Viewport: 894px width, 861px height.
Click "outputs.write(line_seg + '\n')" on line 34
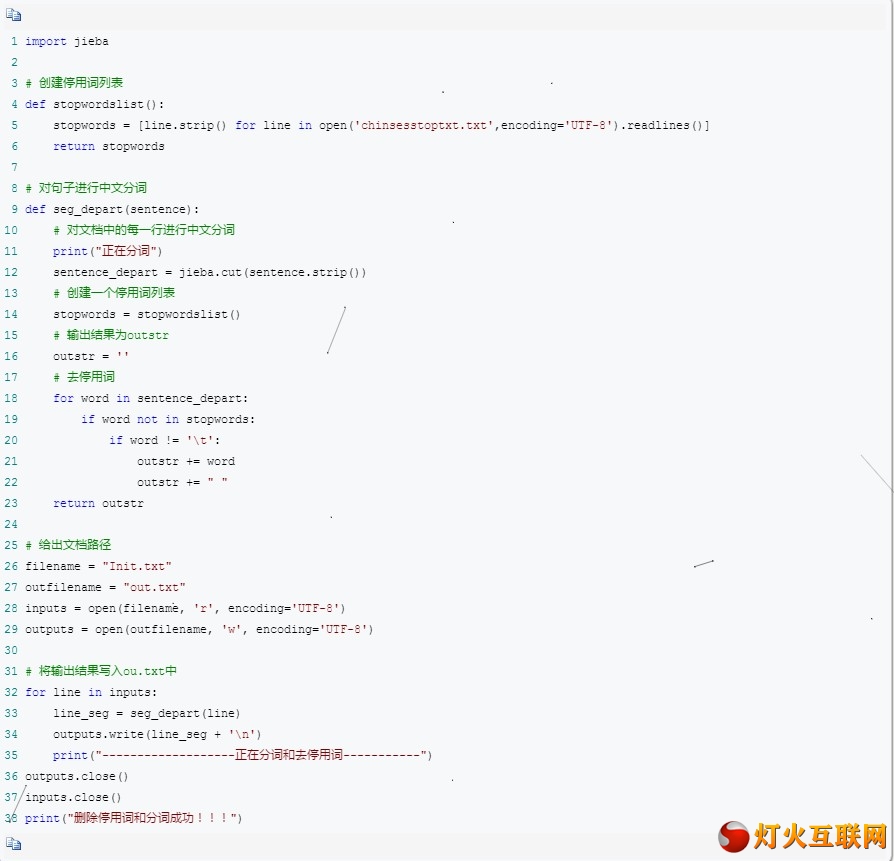(x=157, y=734)
